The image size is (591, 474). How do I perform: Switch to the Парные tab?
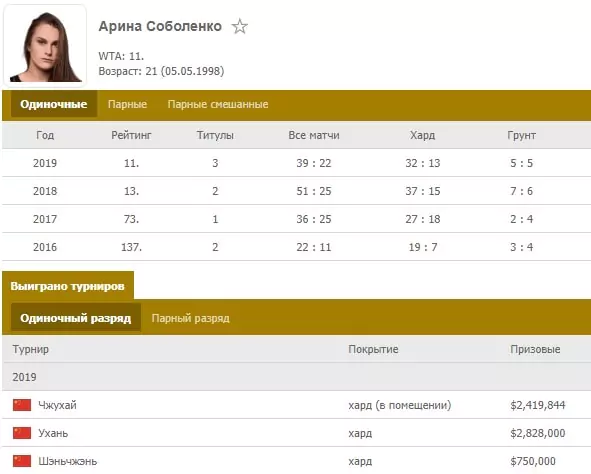(x=127, y=104)
